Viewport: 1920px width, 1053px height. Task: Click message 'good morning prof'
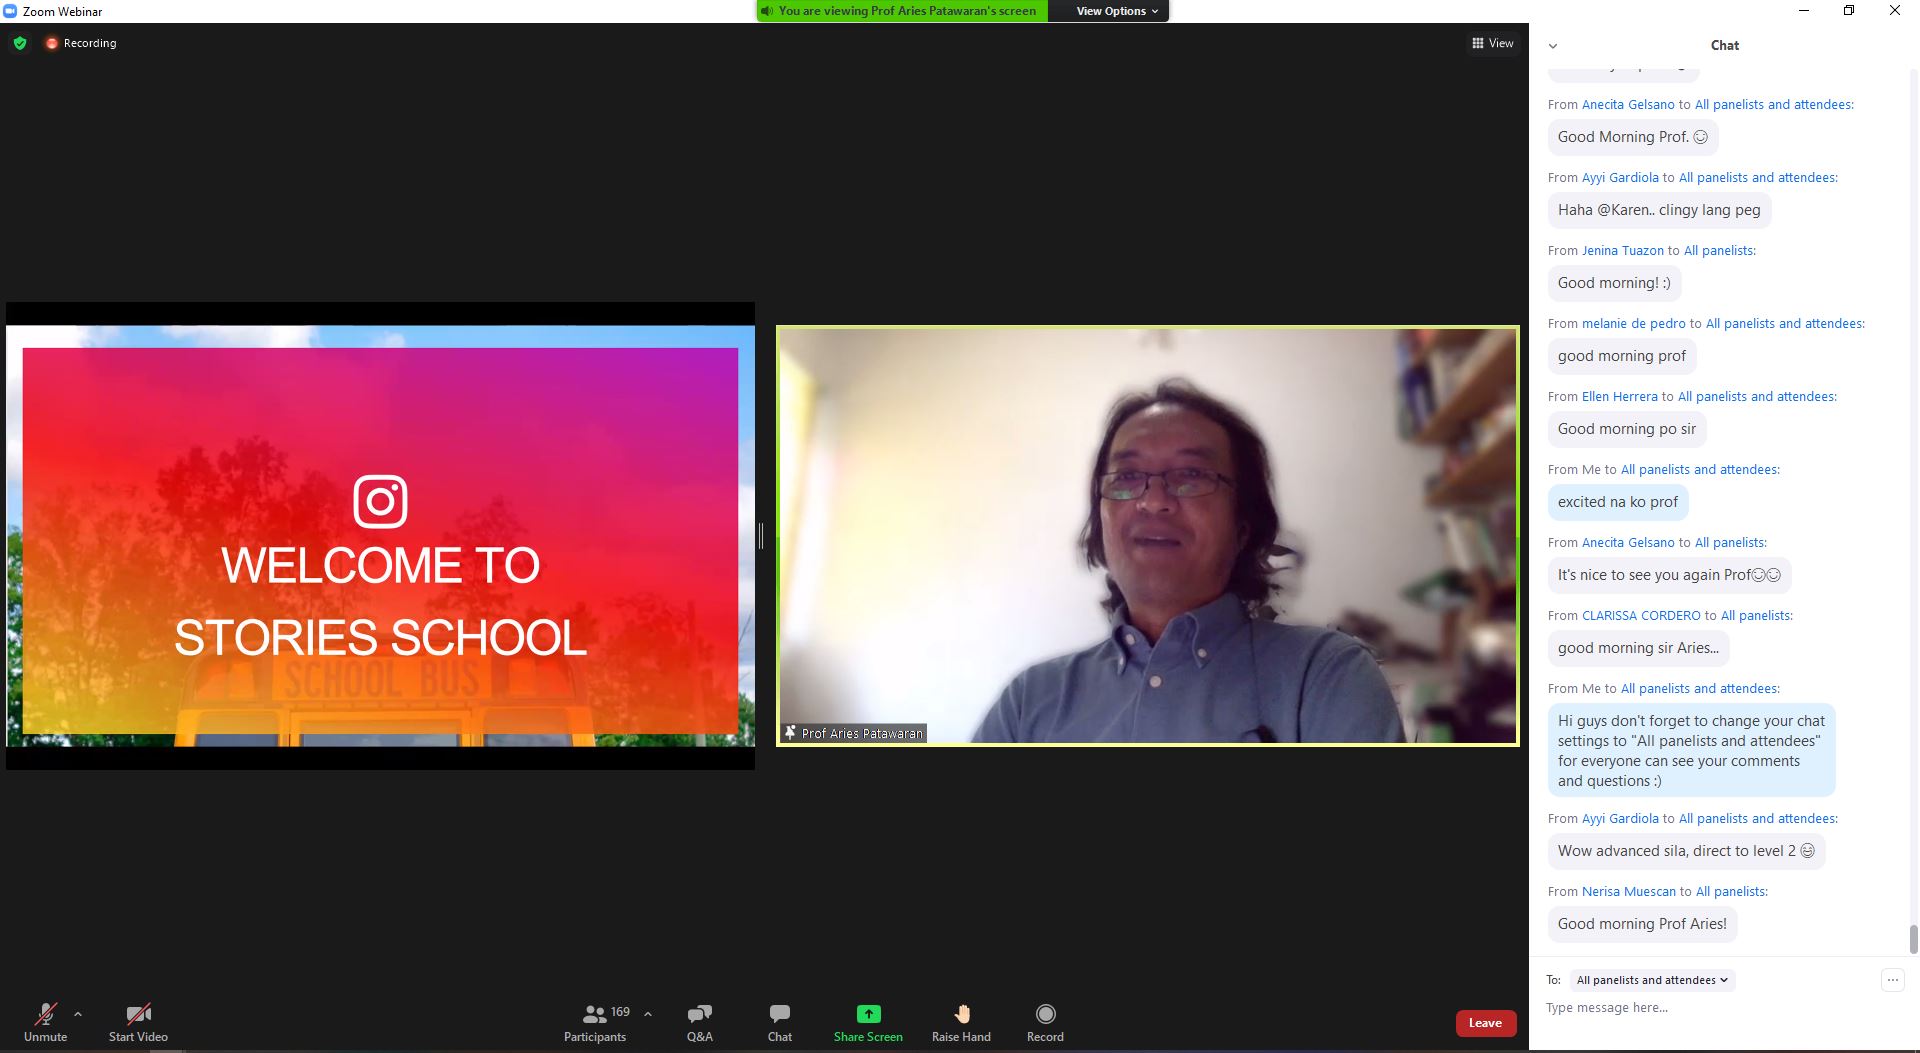coord(1622,356)
